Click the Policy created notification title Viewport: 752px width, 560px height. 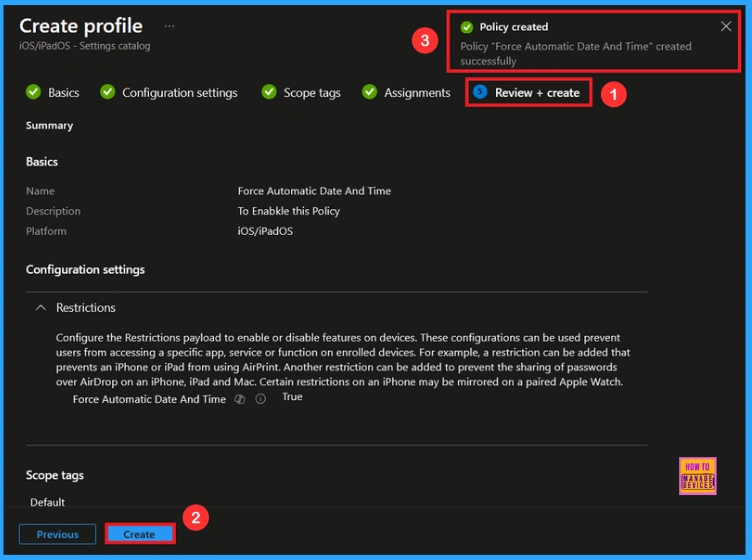tap(514, 27)
